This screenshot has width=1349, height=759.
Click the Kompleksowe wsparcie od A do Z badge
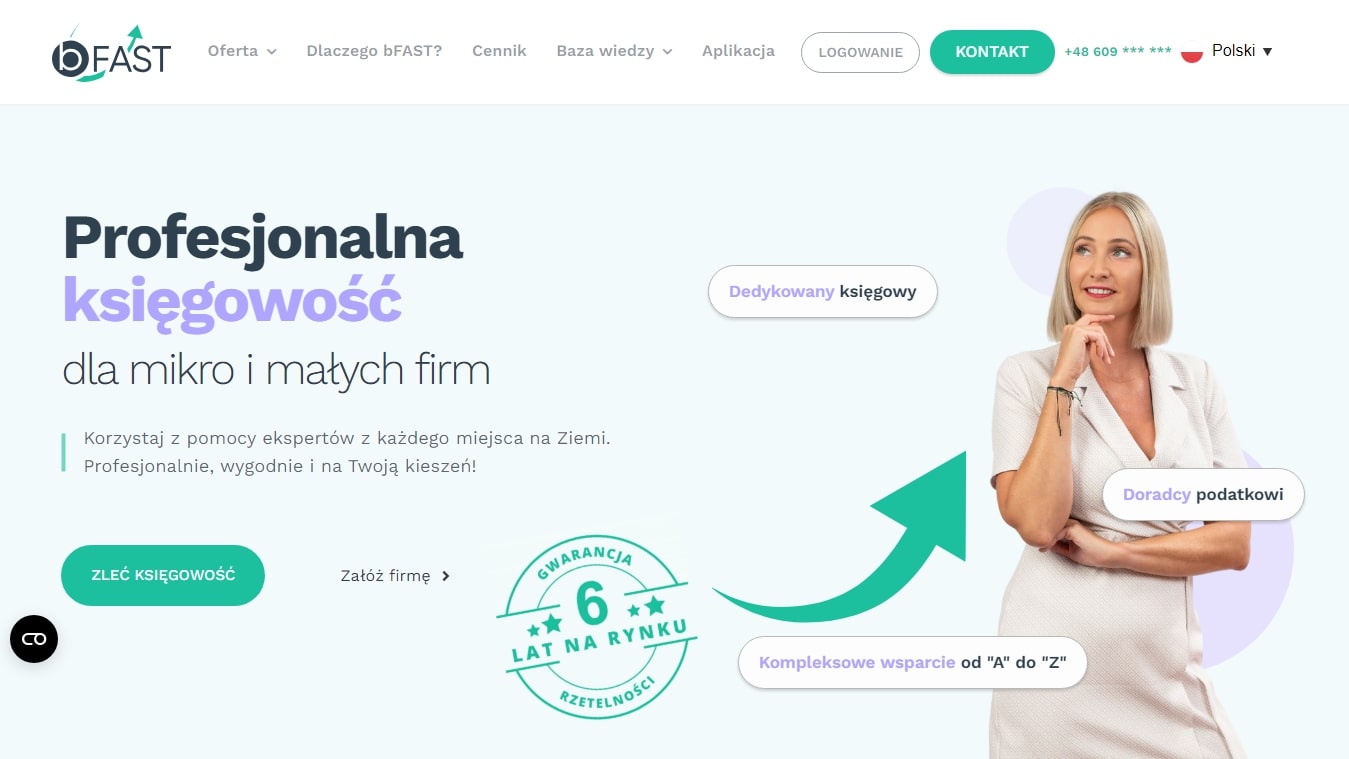click(x=912, y=662)
